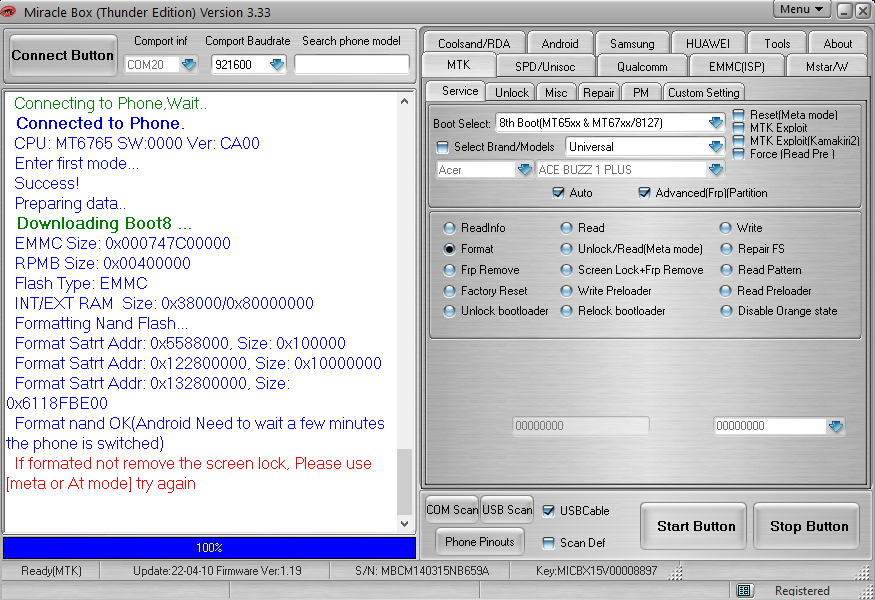Click the Start Button
The image size is (875, 600).
[695, 526]
